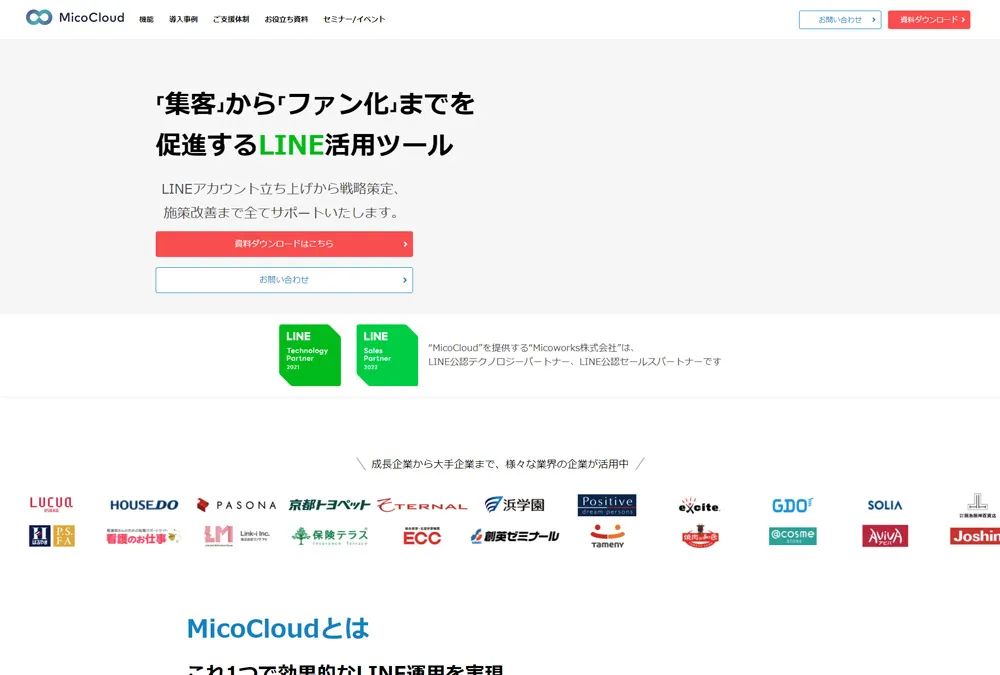The image size is (1000, 675).
Task: Click the header 資料ダウンロード button
Action: point(929,20)
